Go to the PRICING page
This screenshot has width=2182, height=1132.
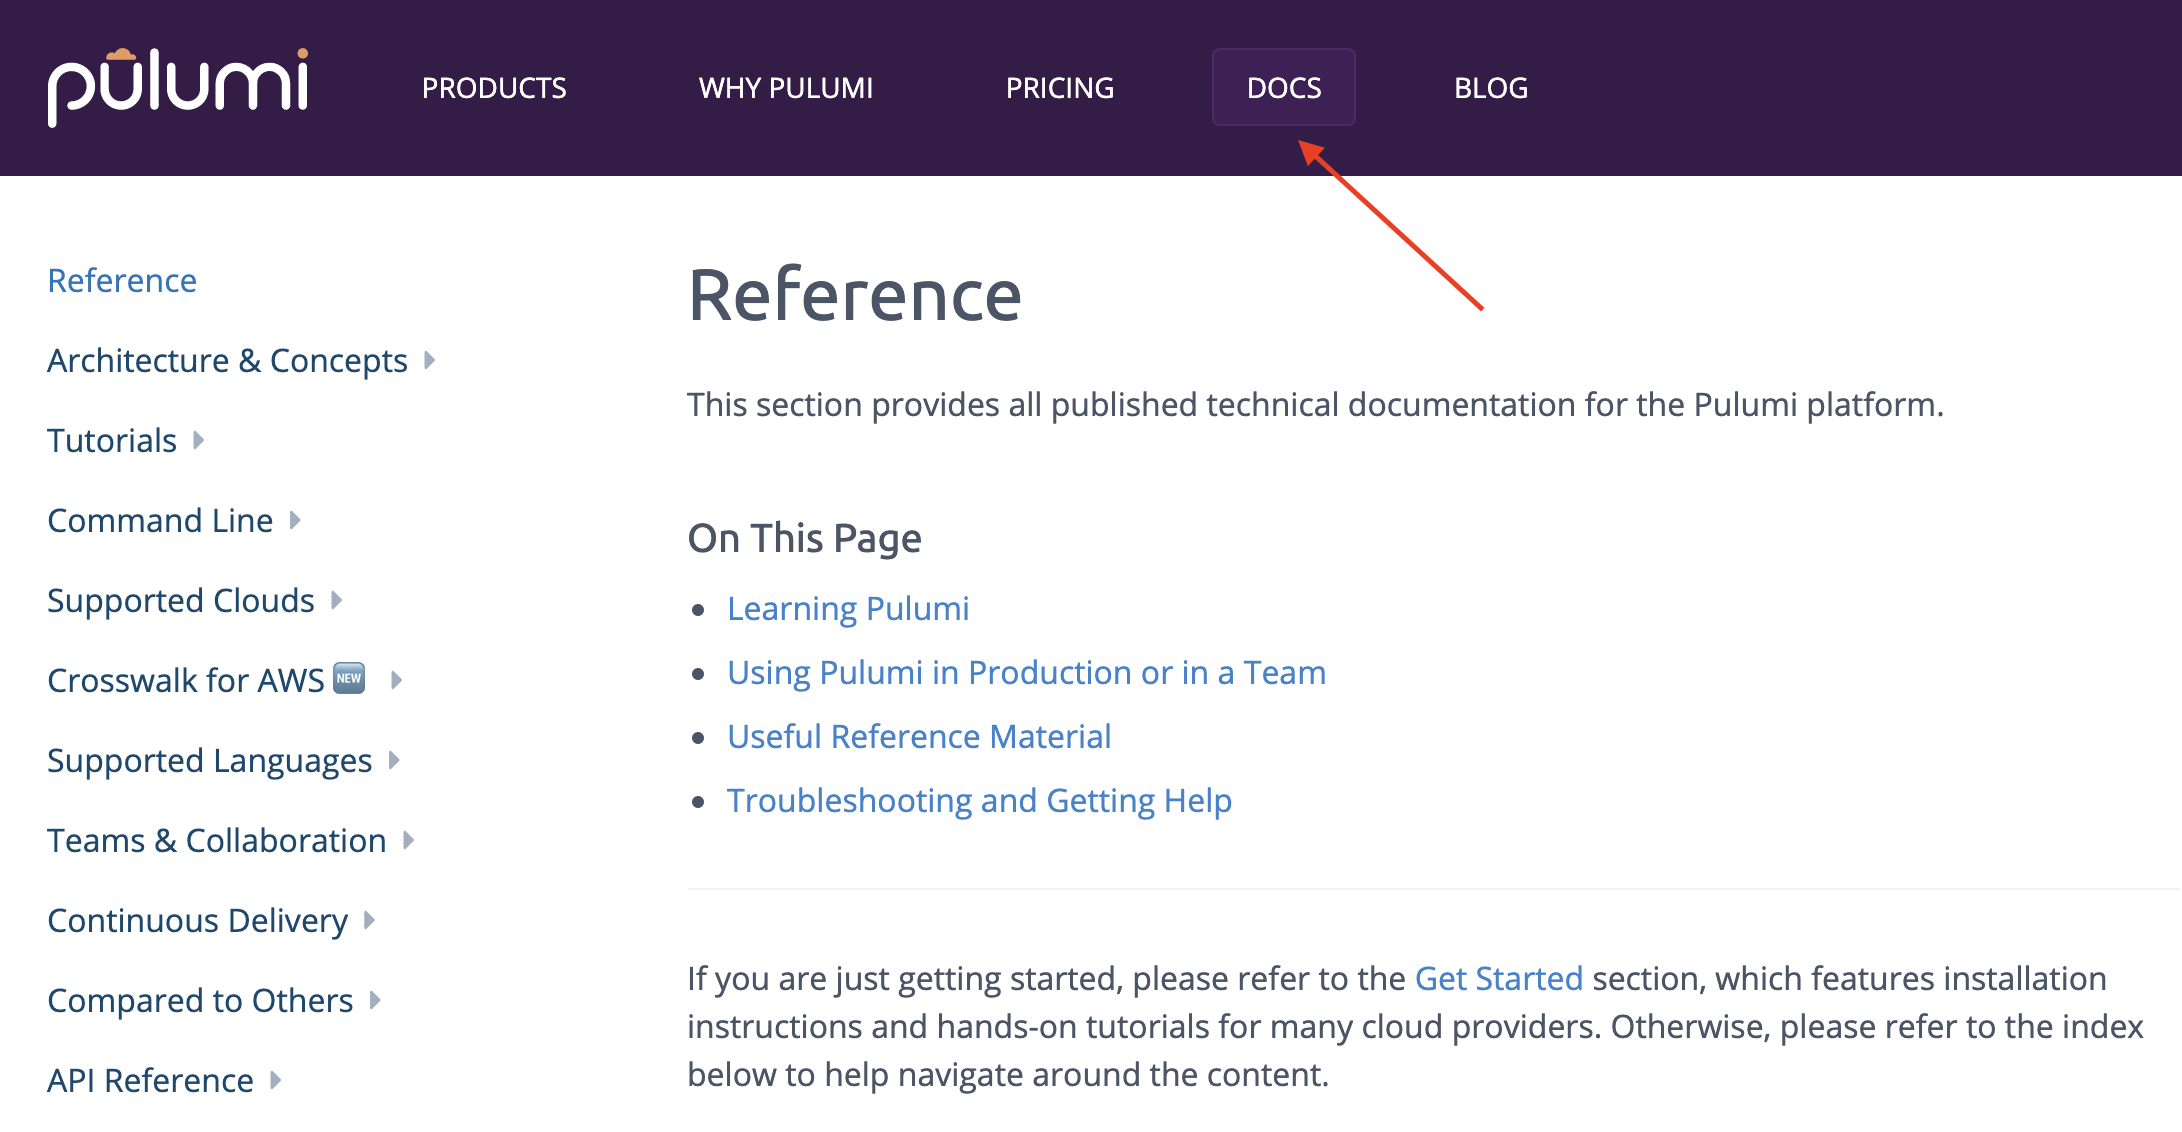tap(1060, 88)
